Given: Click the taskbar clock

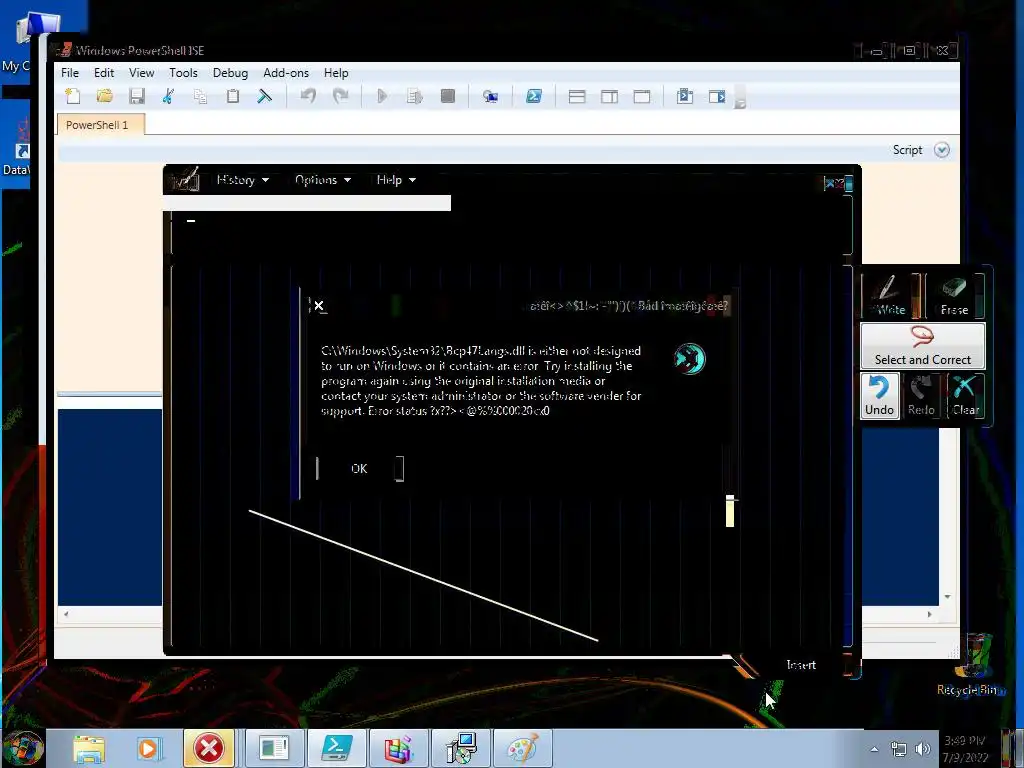Looking at the screenshot, I should (967, 749).
